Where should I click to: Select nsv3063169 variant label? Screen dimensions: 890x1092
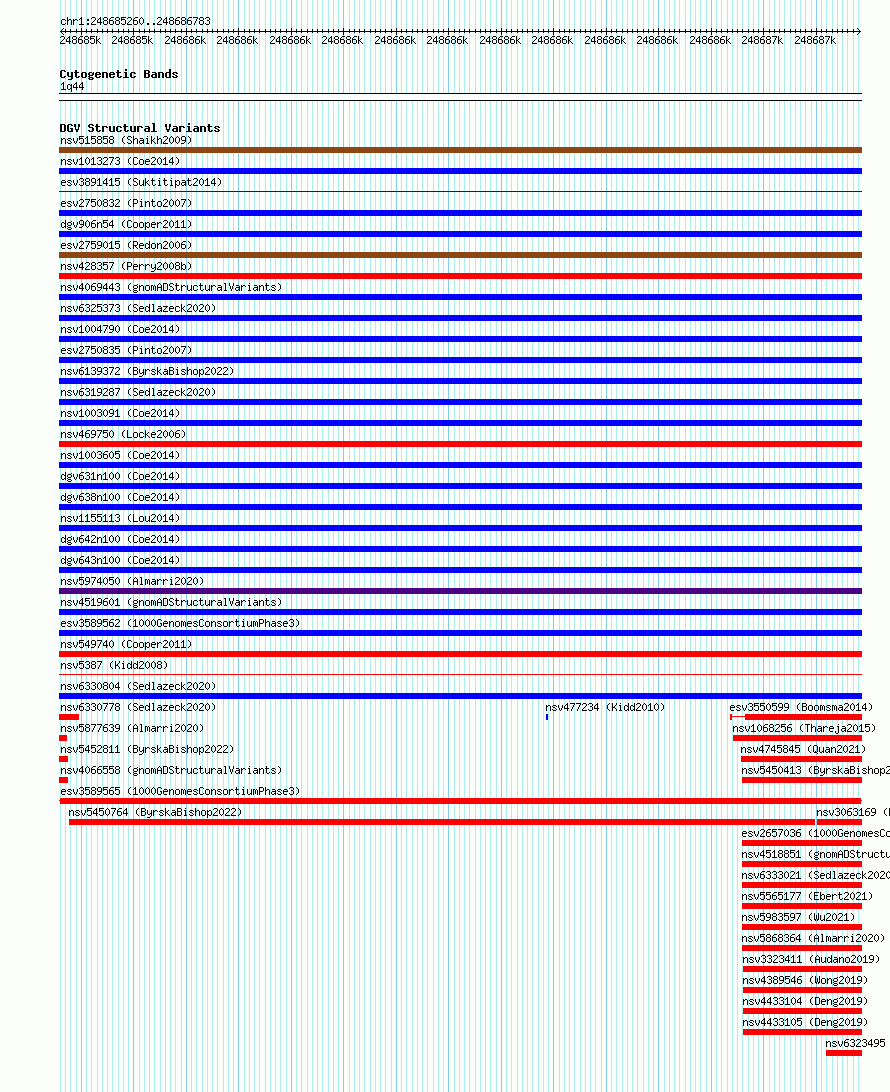pyautogui.click(x=853, y=812)
